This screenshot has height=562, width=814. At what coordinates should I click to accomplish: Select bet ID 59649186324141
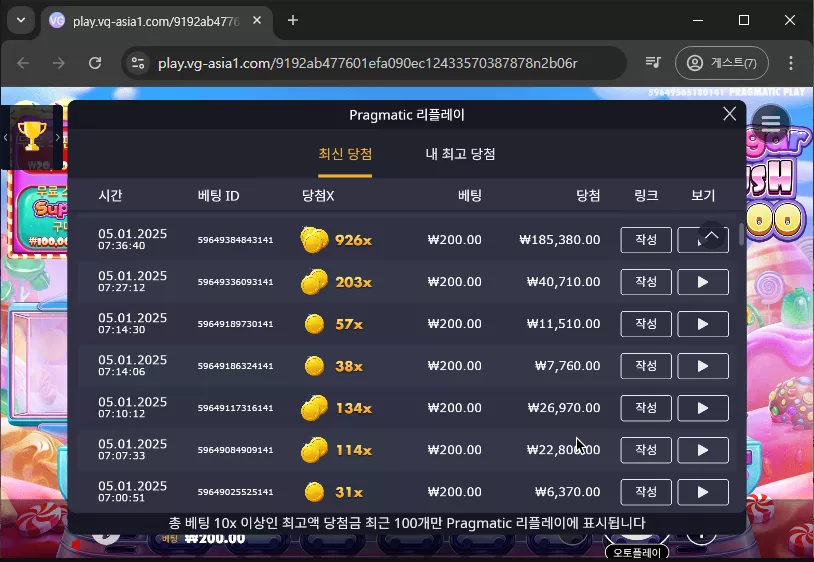(x=235, y=366)
